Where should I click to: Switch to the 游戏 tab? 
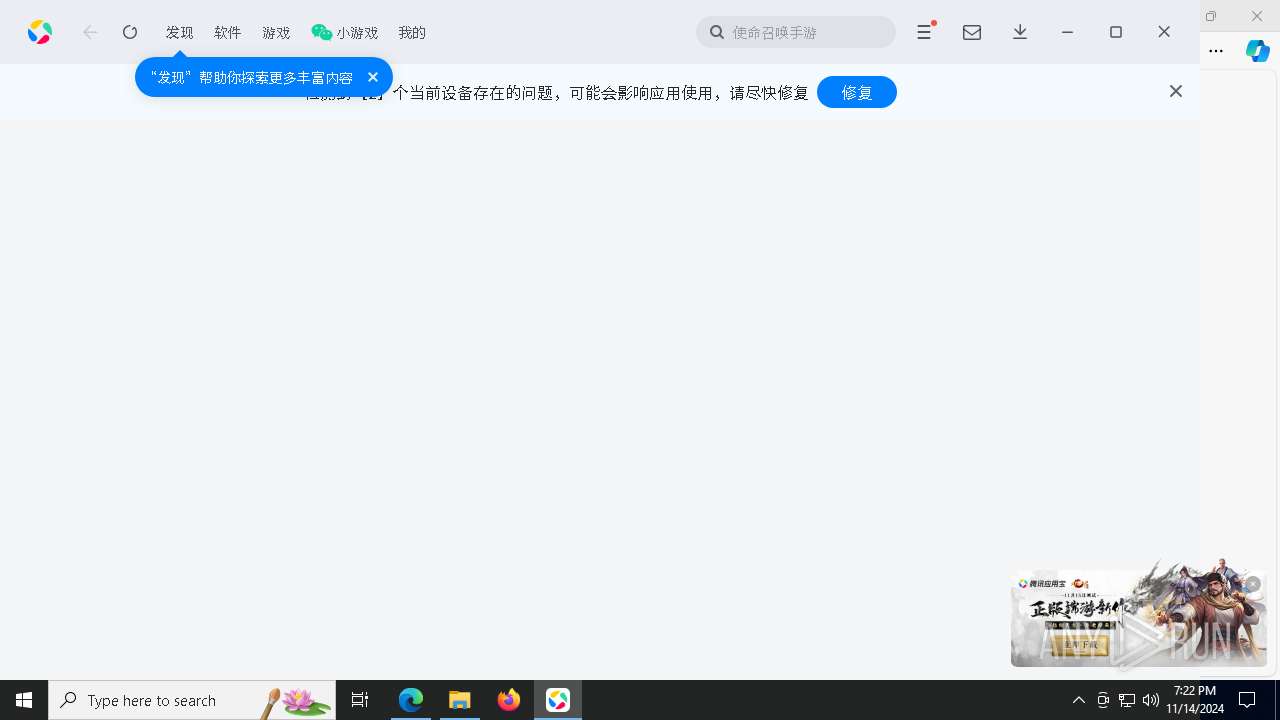(x=276, y=32)
